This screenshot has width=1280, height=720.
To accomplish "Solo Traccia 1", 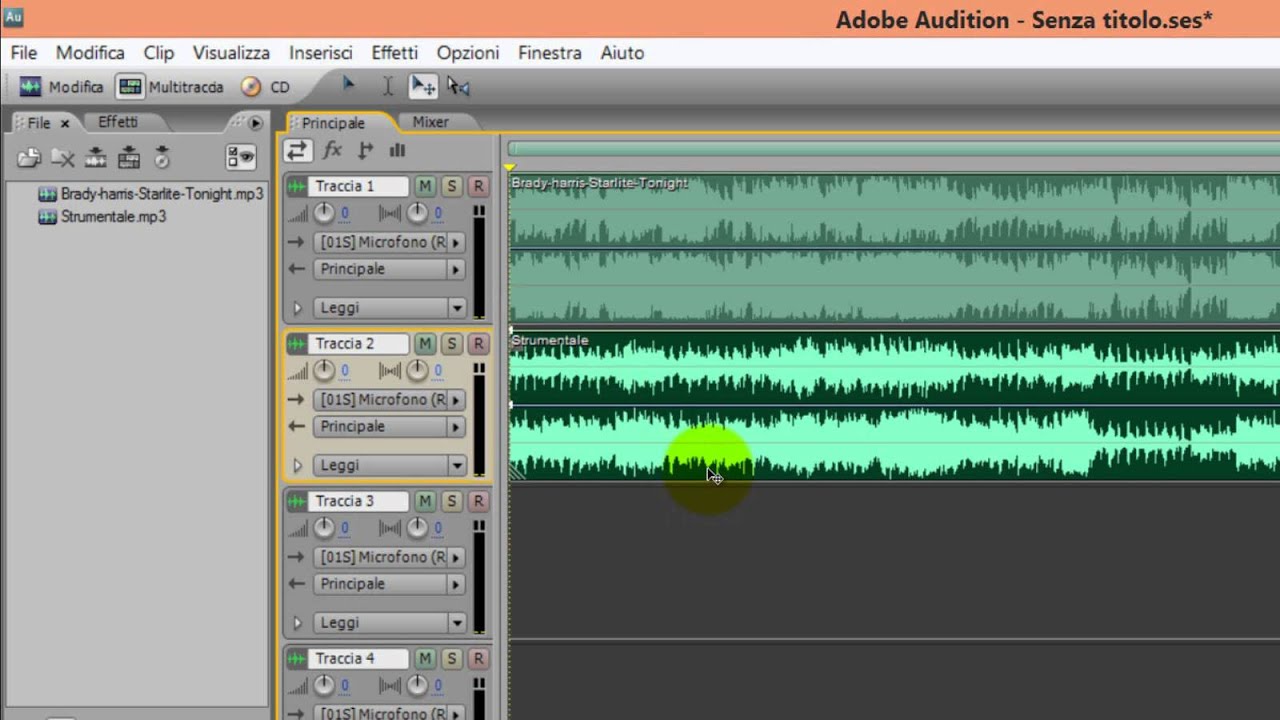I will (x=452, y=186).
